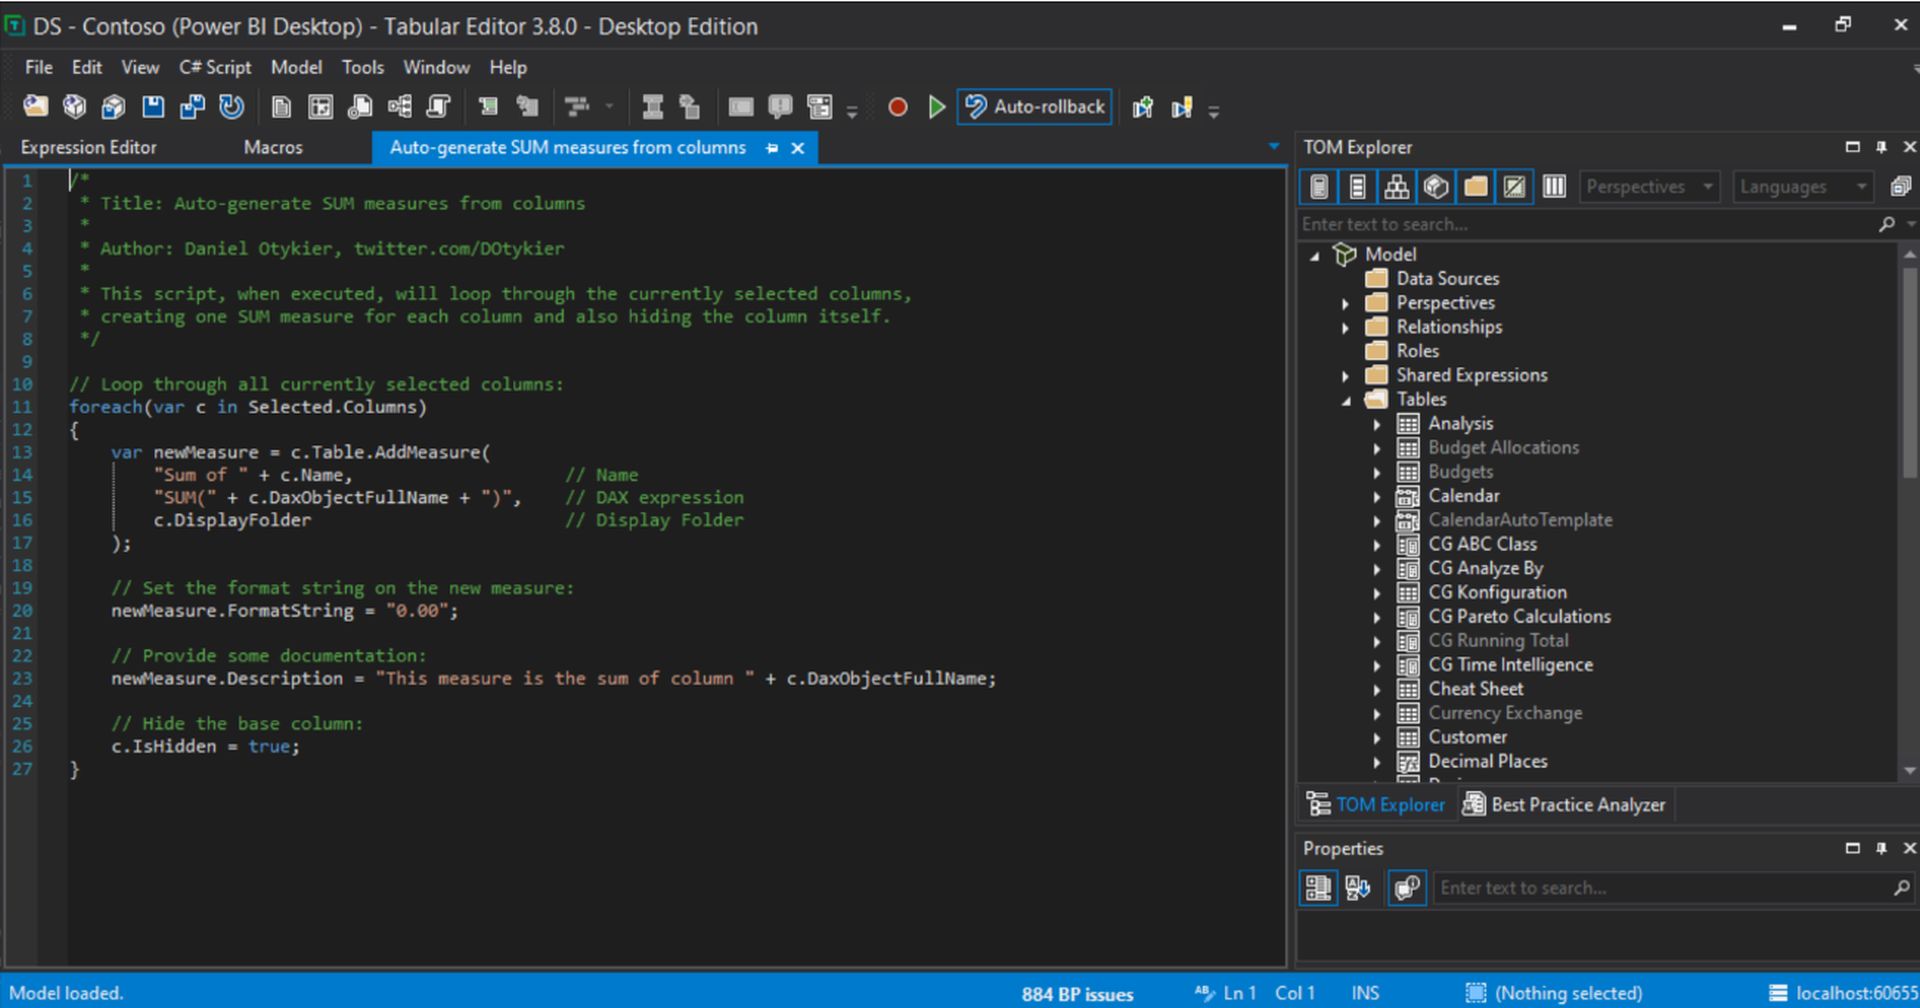Expand the Customer table node

(x=1377, y=738)
